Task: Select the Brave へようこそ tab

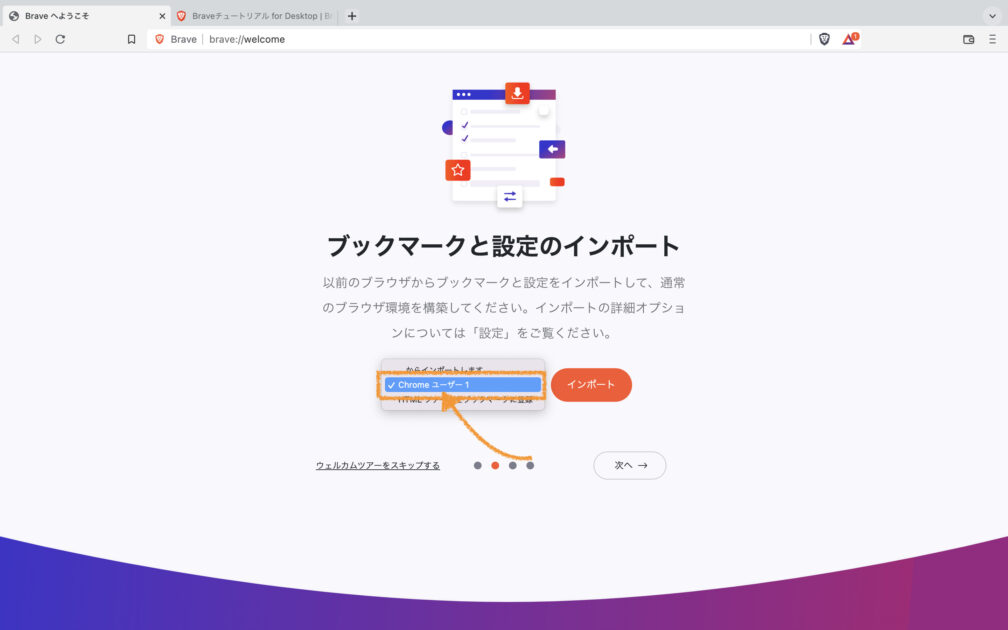Action: [x=85, y=16]
